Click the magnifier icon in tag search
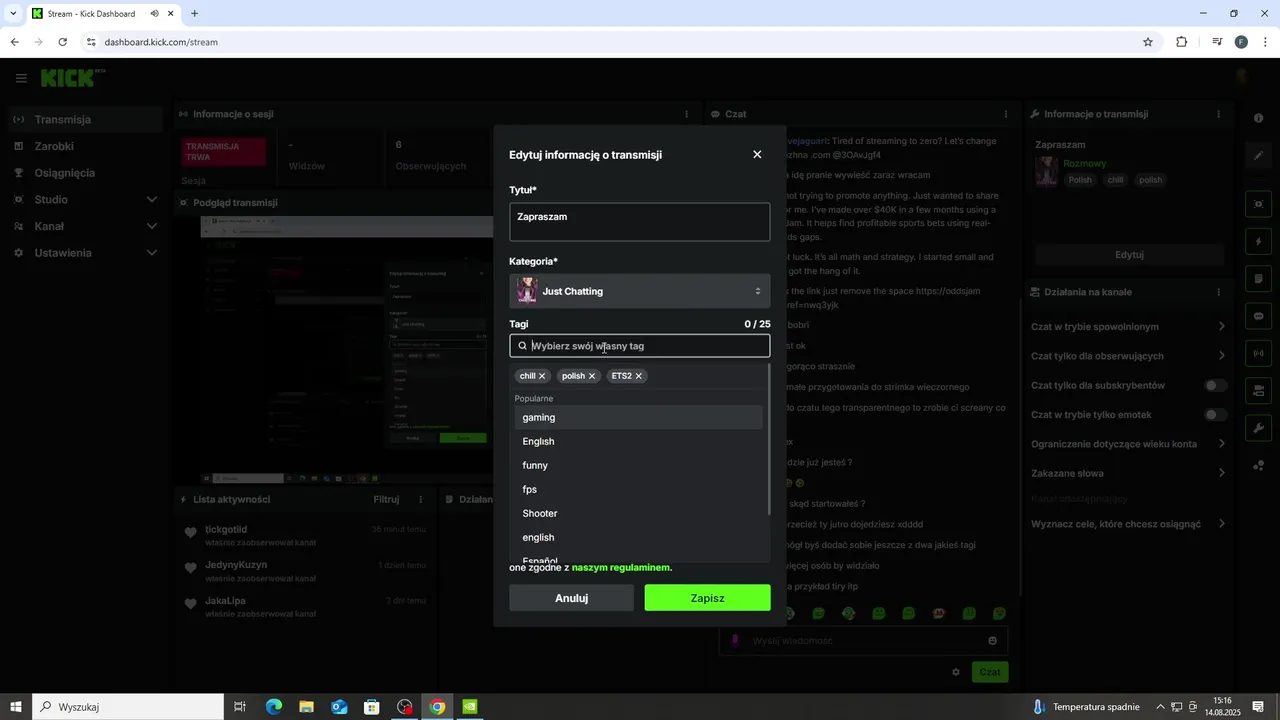1280x720 pixels. tap(522, 346)
